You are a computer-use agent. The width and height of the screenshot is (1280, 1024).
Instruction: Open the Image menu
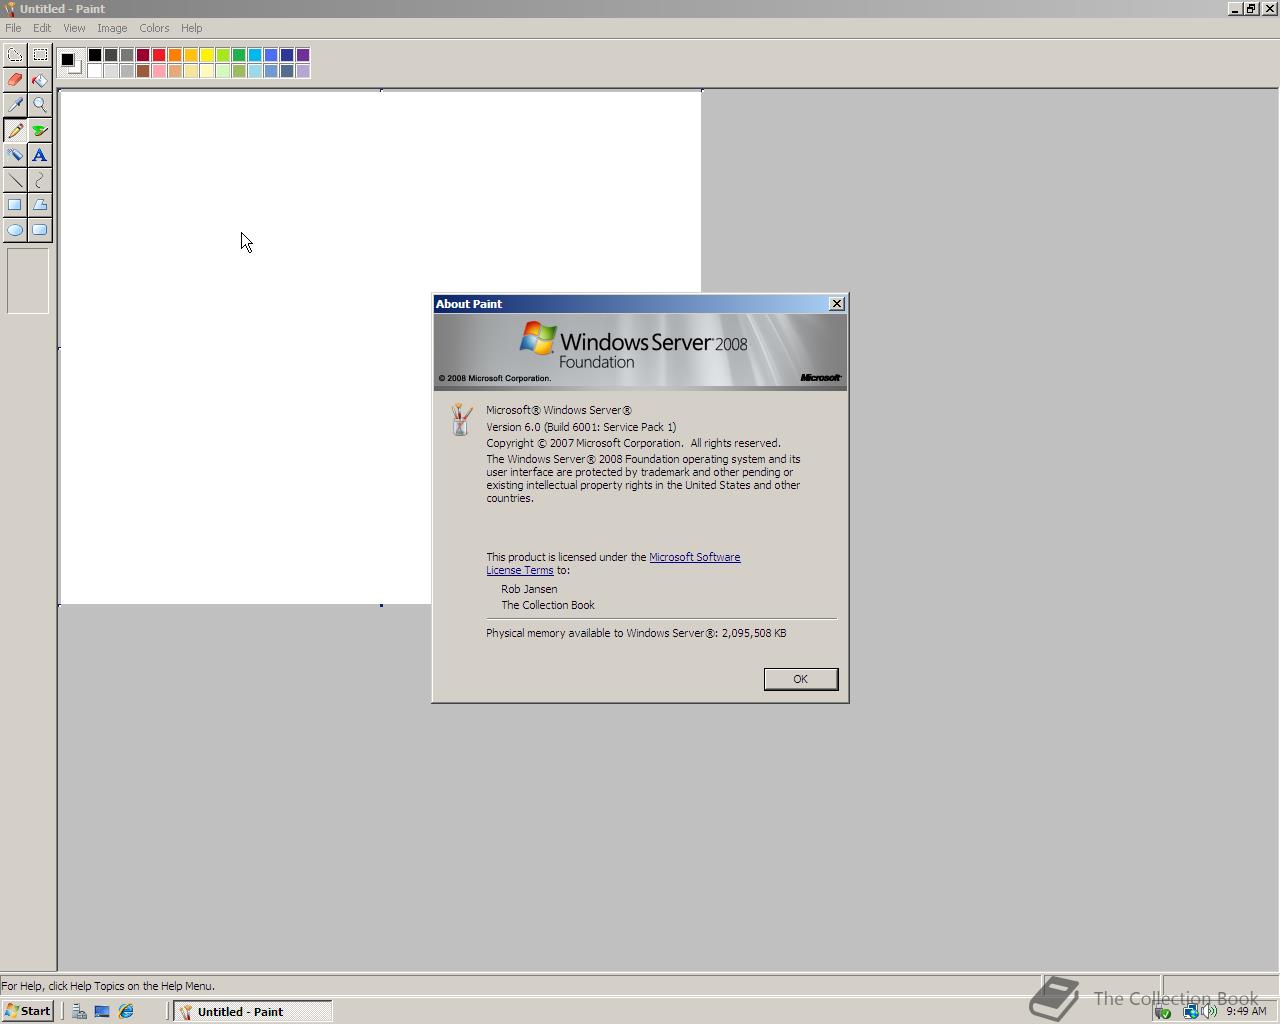click(112, 28)
